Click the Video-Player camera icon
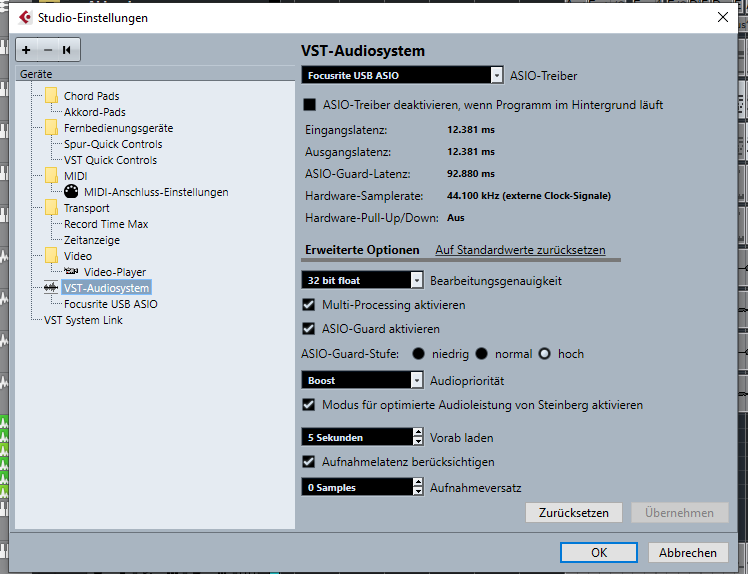The width and height of the screenshot is (748, 574). (71, 271)
